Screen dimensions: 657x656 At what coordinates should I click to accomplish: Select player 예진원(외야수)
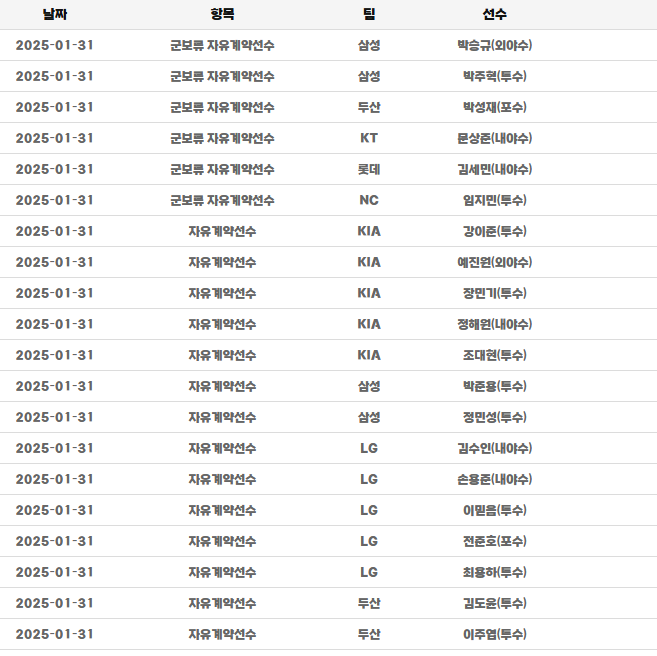[x=494, y=262]
